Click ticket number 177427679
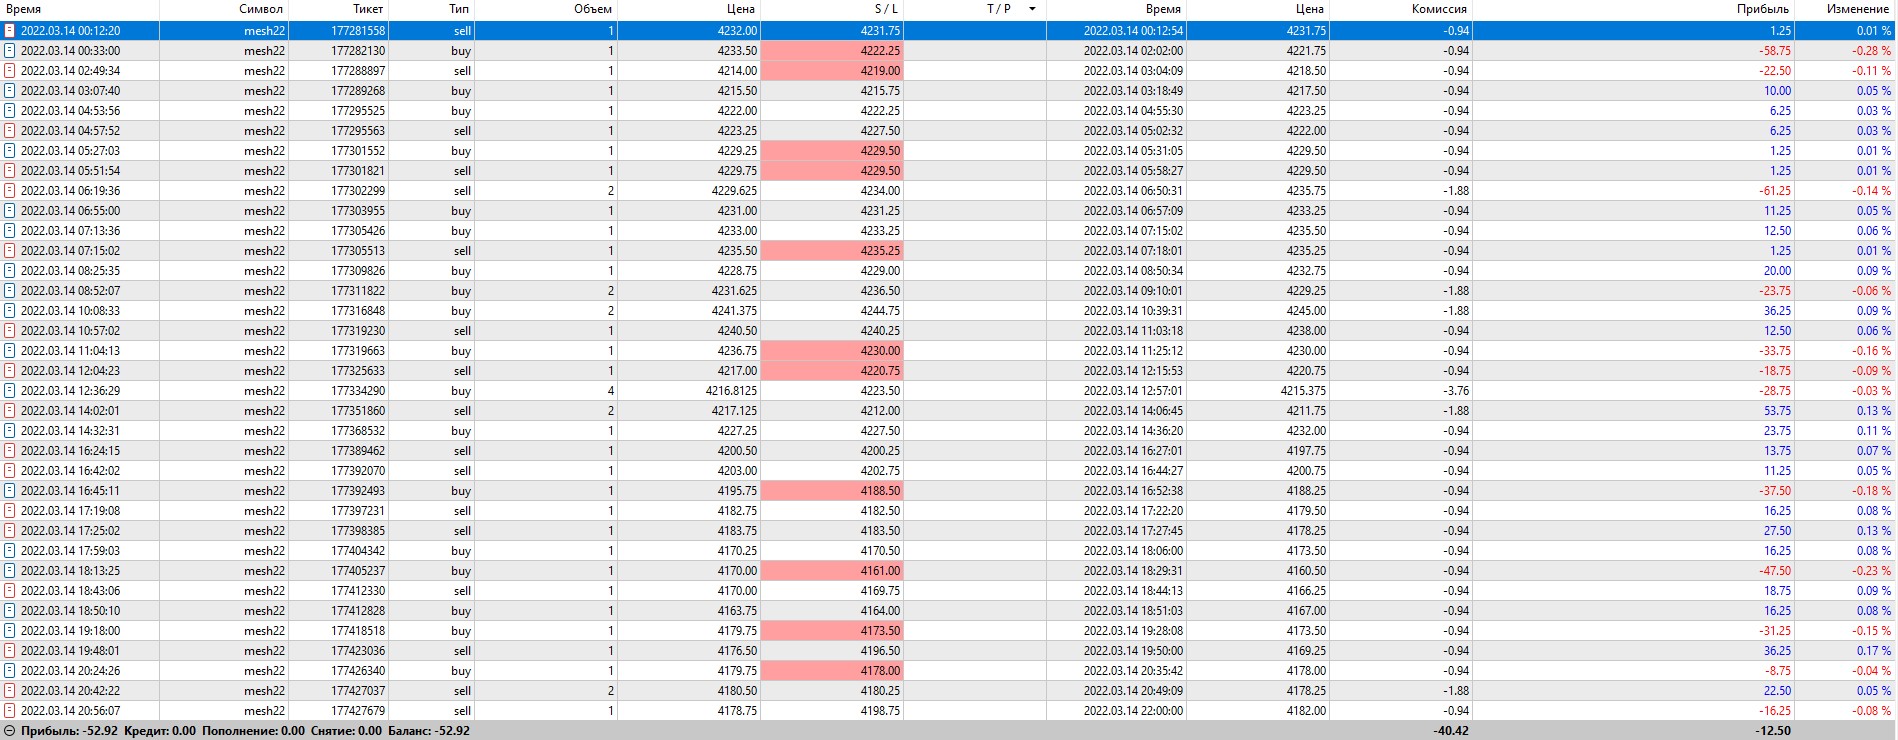The width and height of the screenshot is (1898, 740). [358, 711]
